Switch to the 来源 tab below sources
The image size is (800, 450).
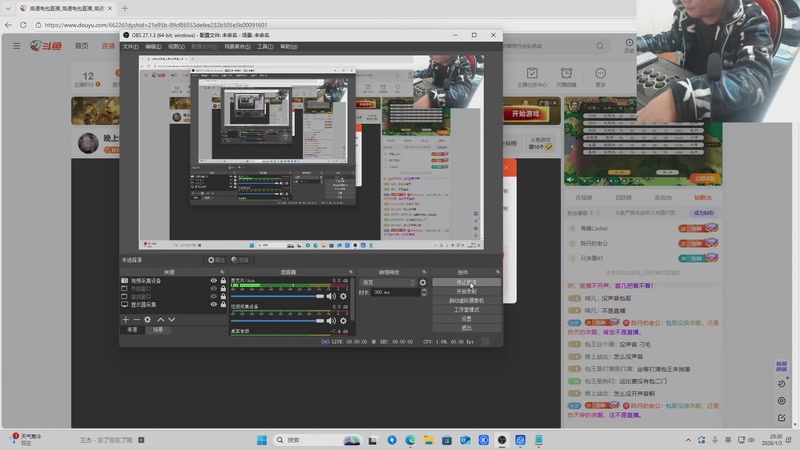[132, 330]
